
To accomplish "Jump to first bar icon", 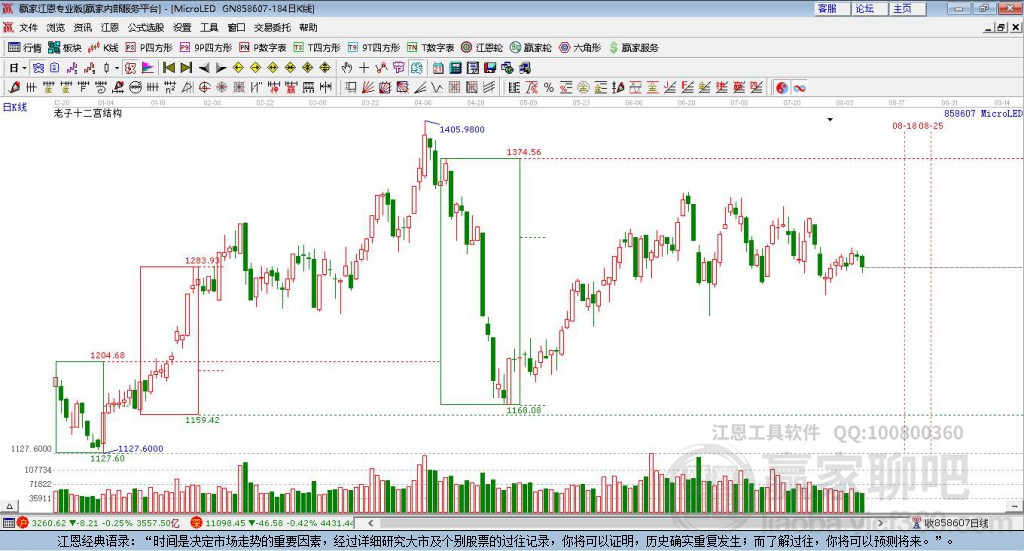I will pos(168,68).
